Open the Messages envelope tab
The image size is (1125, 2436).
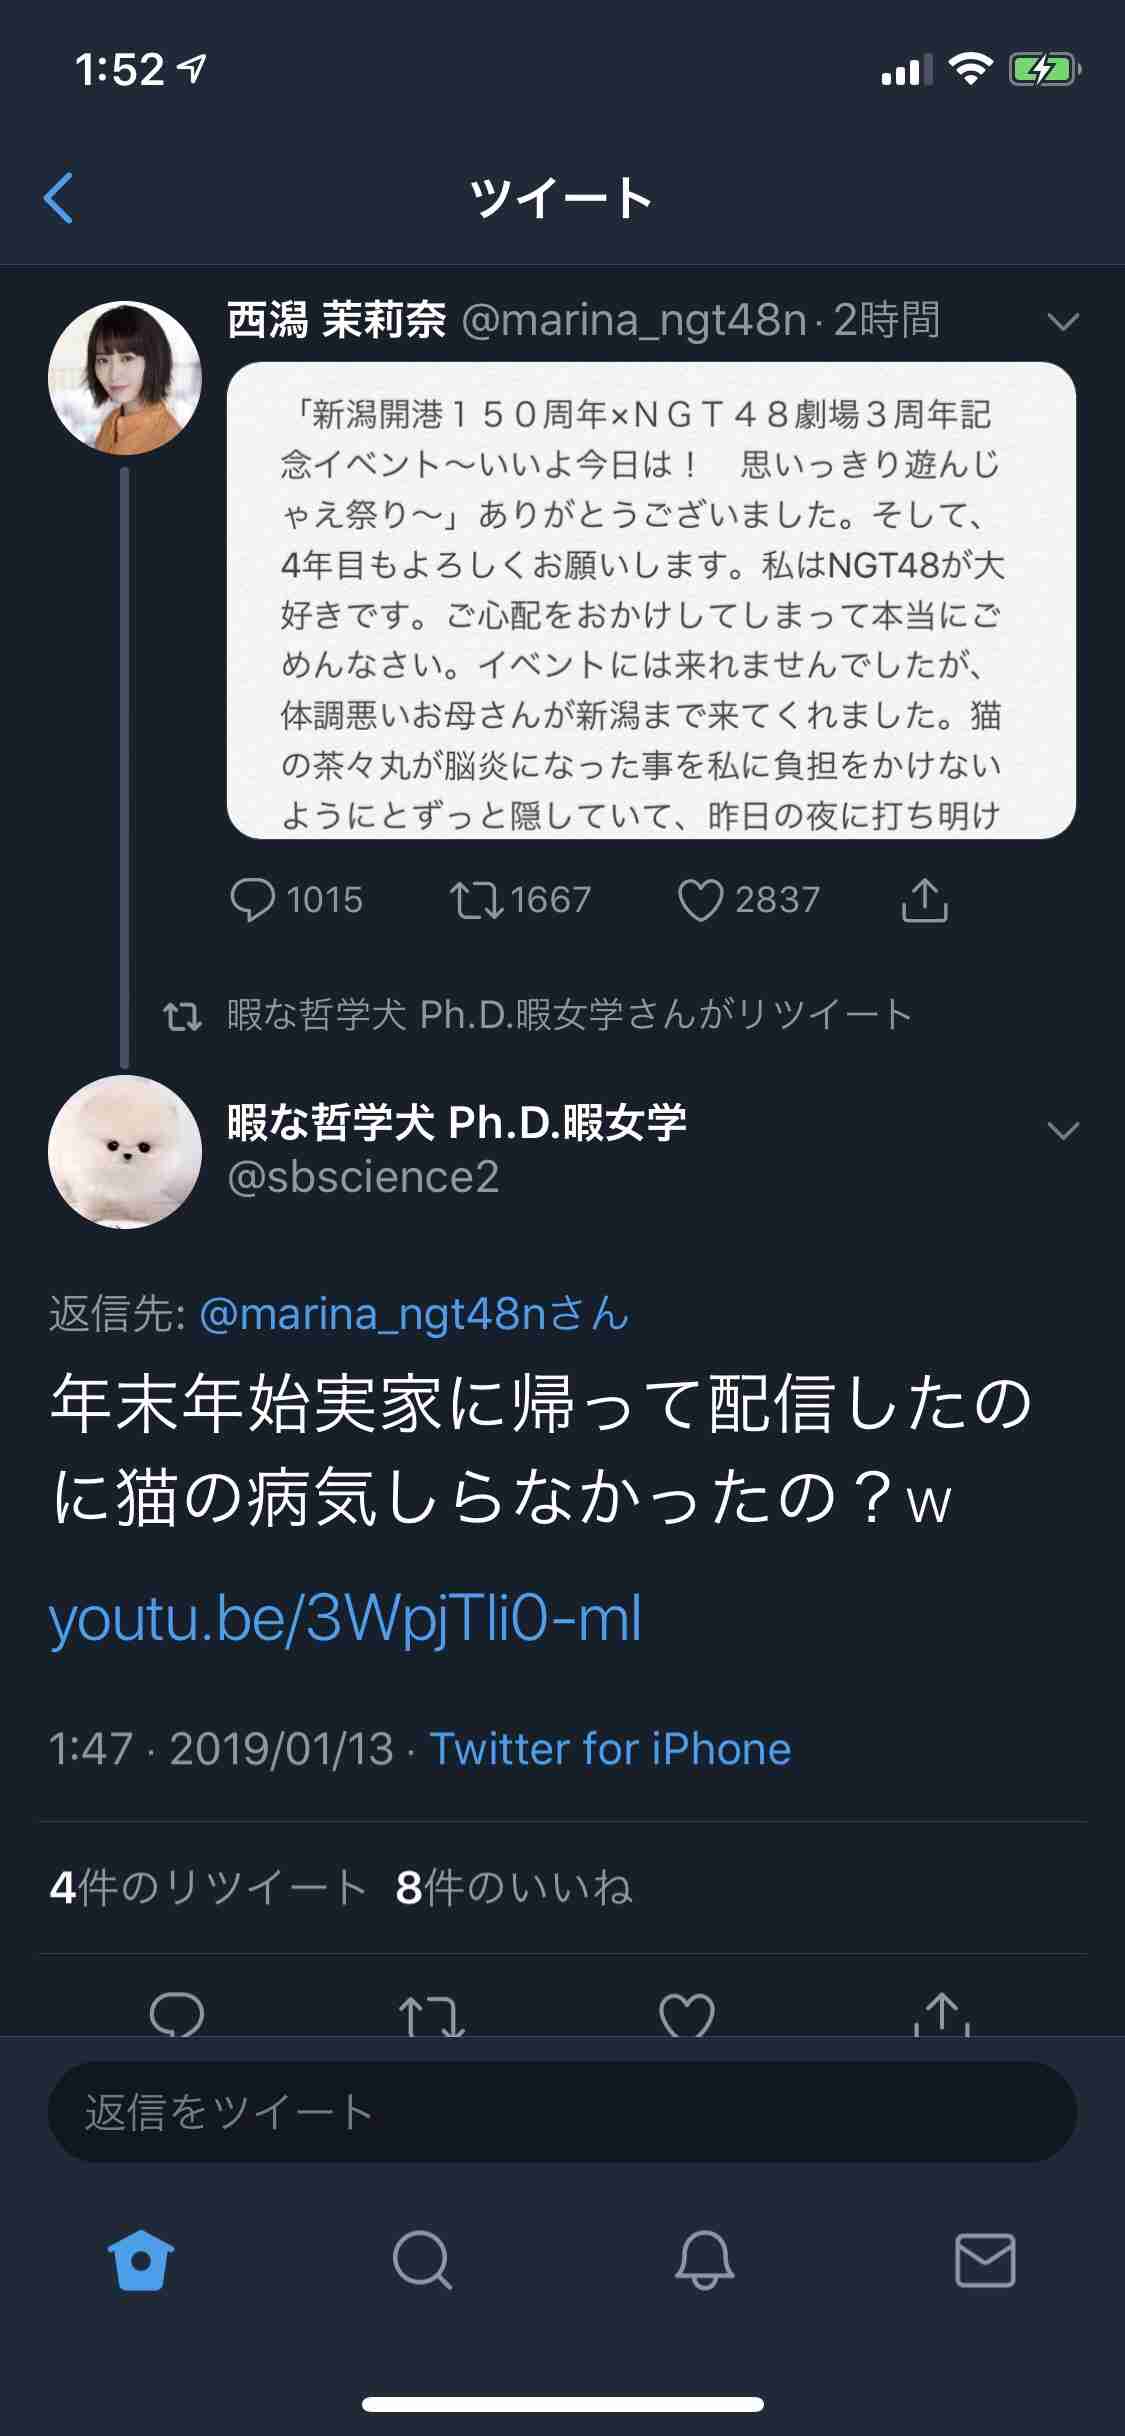point(985,2260)
